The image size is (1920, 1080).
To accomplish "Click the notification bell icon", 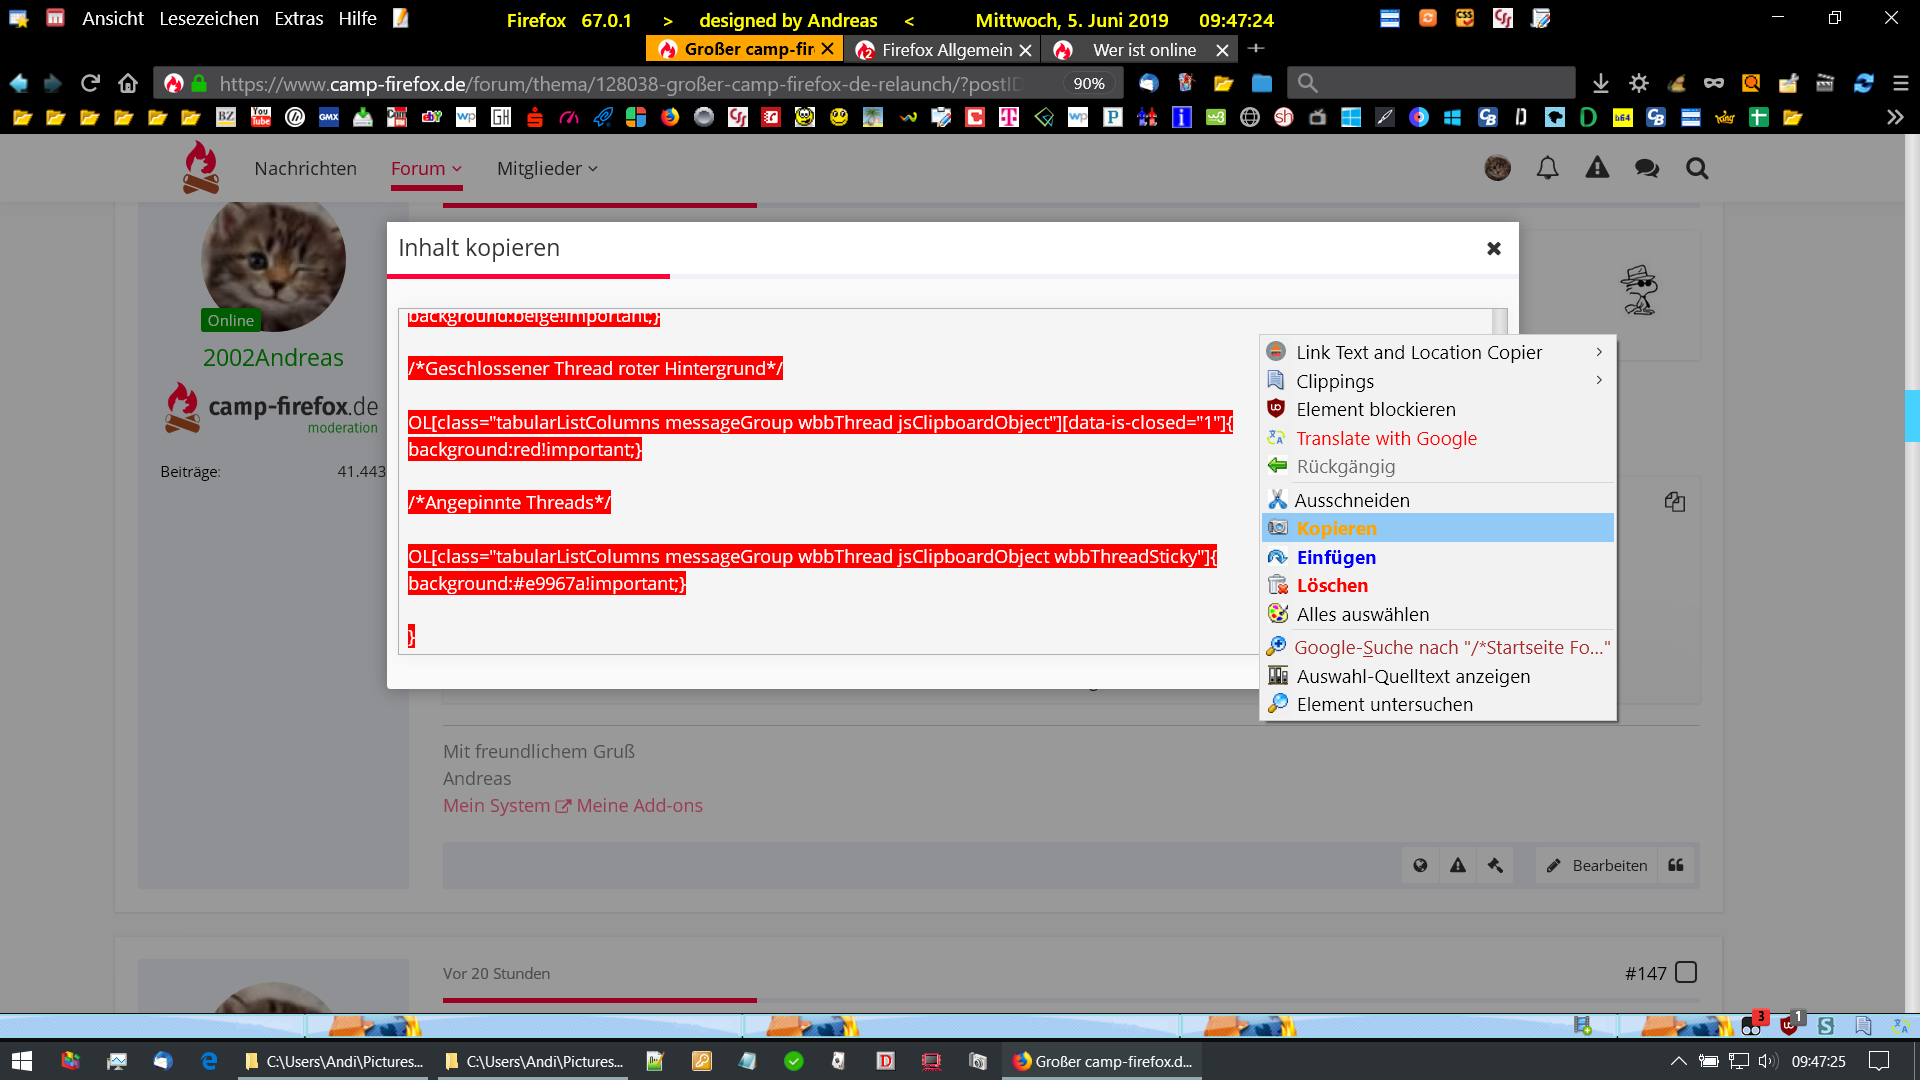I will click(x=1547, y=168).
